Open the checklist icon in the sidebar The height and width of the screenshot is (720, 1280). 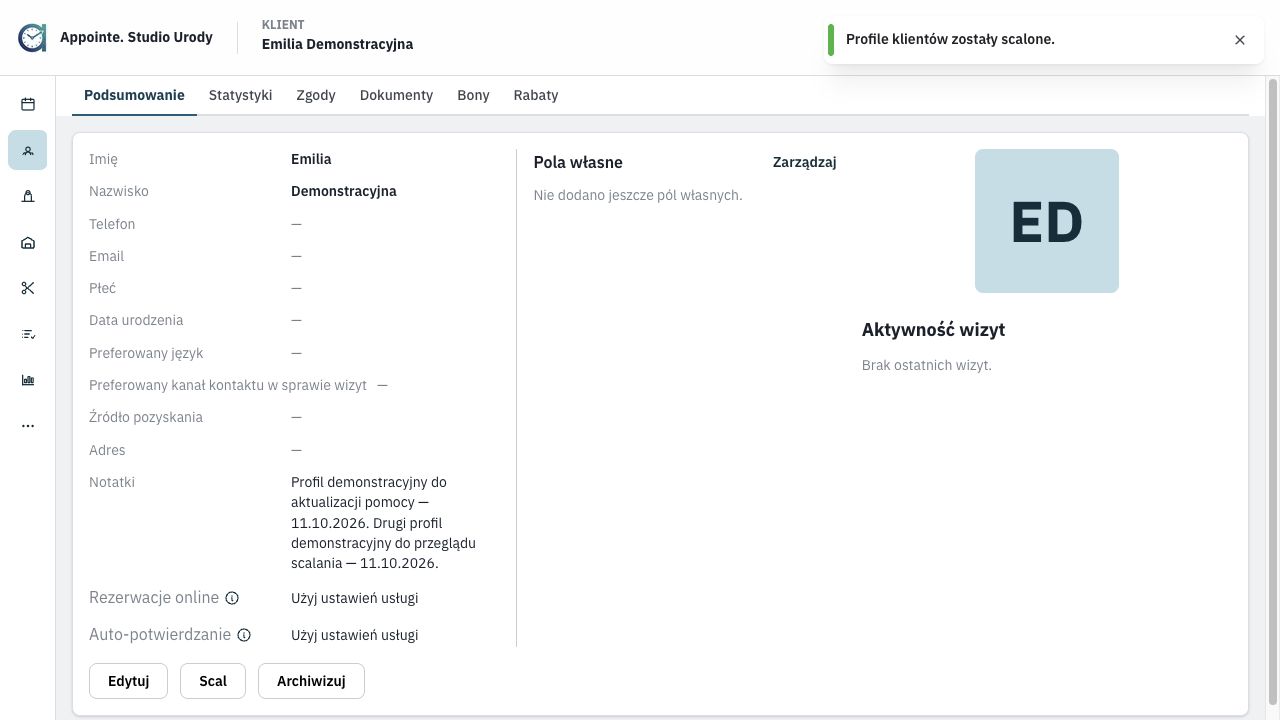[x=28, y=334]
